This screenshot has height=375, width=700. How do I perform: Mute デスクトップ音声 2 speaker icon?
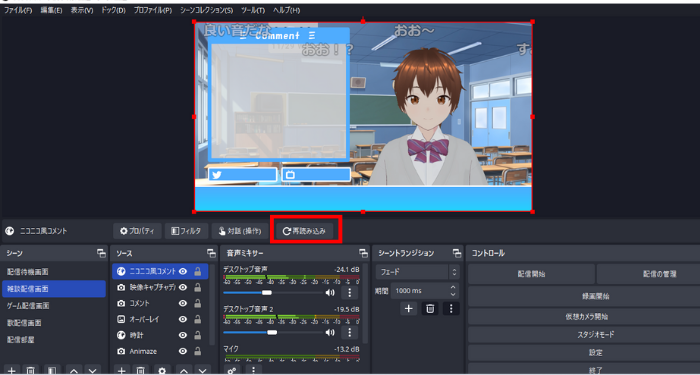coord(330,332)
